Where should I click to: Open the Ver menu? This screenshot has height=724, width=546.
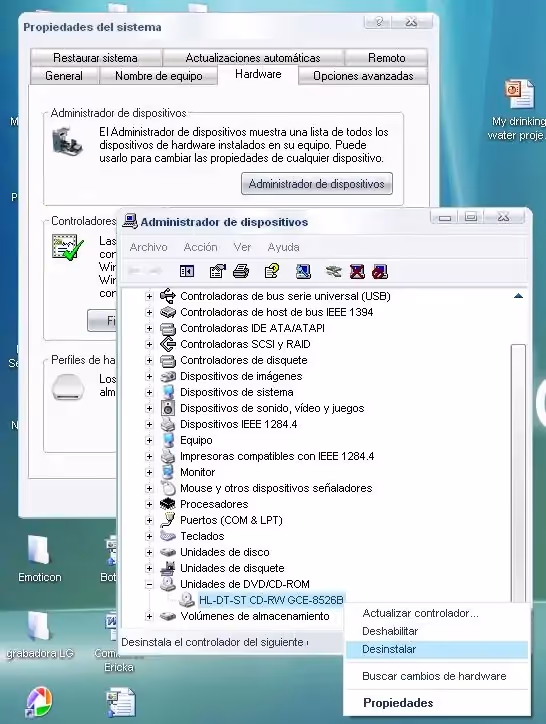tap(242, 247)
